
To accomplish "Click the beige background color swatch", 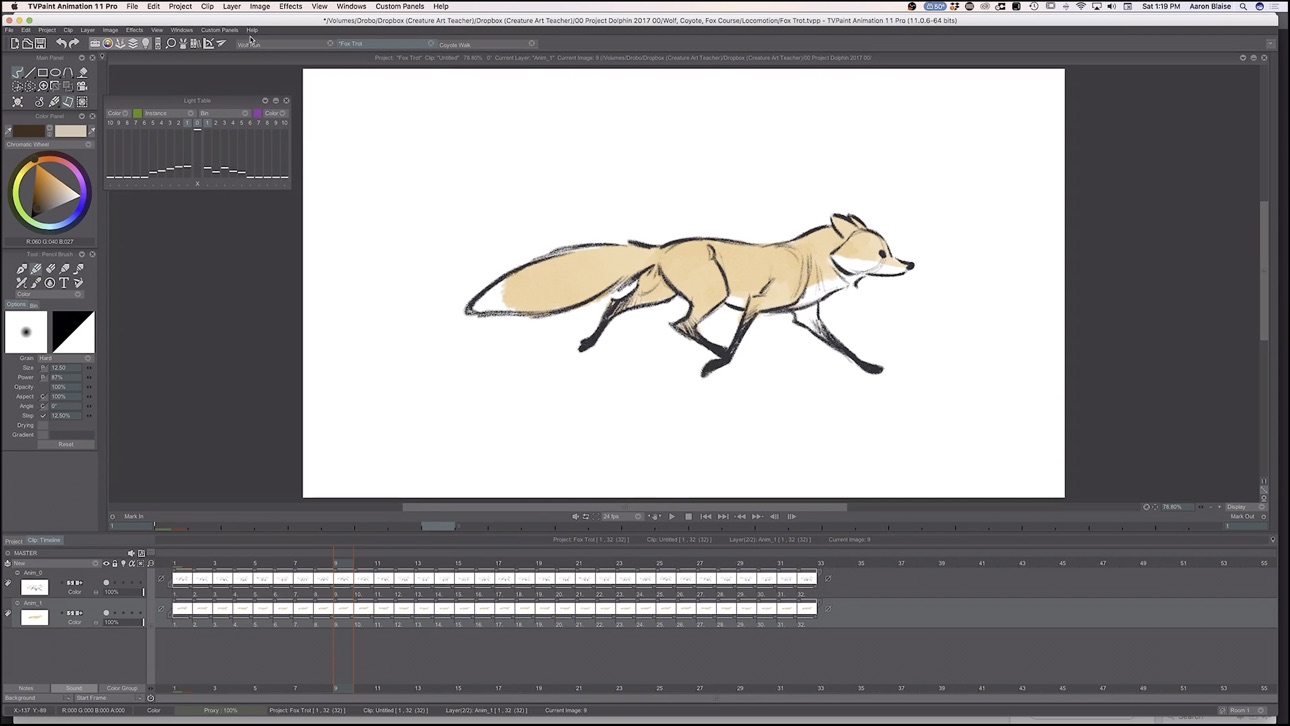I will click(x=70, y=131).
